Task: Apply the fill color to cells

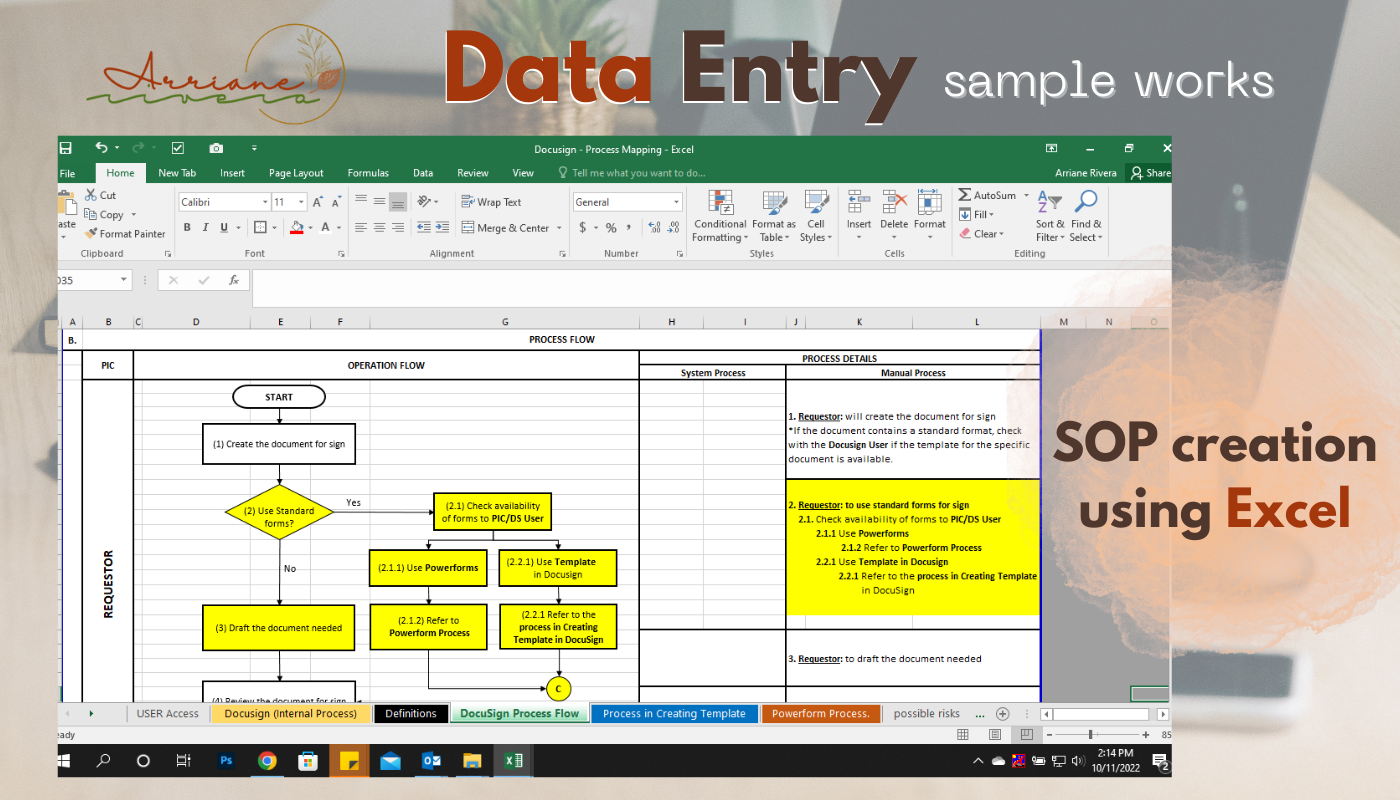Action: pos(296,228)
